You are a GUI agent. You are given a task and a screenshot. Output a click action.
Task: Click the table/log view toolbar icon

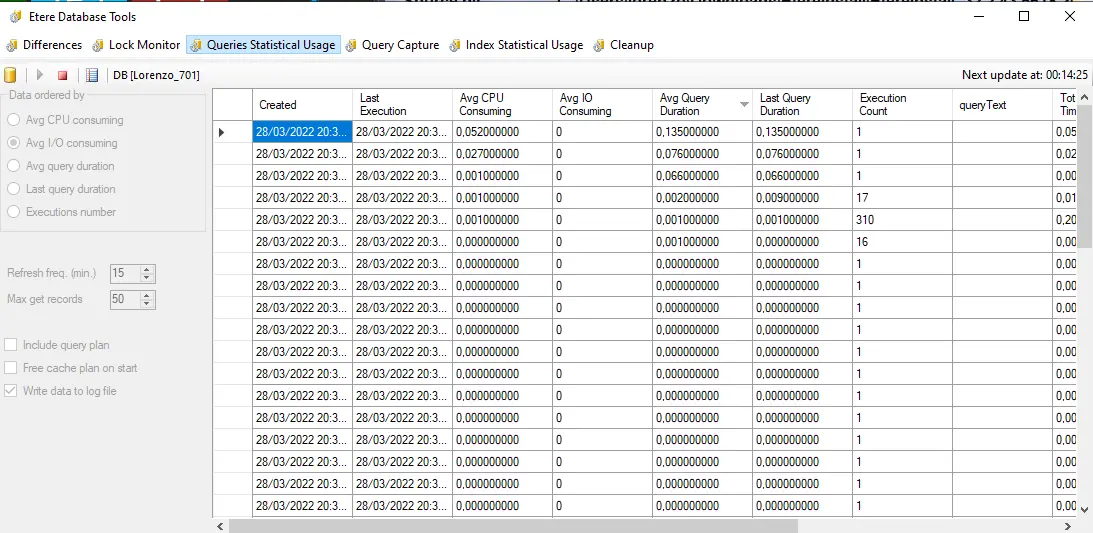[92, 75]
